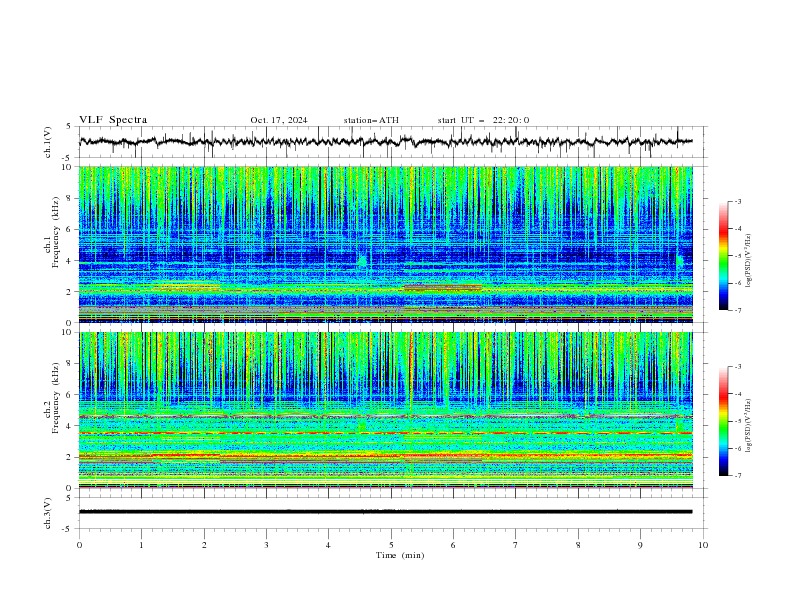Click the "ch.1(V)" waveform axis label
The height and width of the screenshot is (612, 792).
tap(48, 142)
